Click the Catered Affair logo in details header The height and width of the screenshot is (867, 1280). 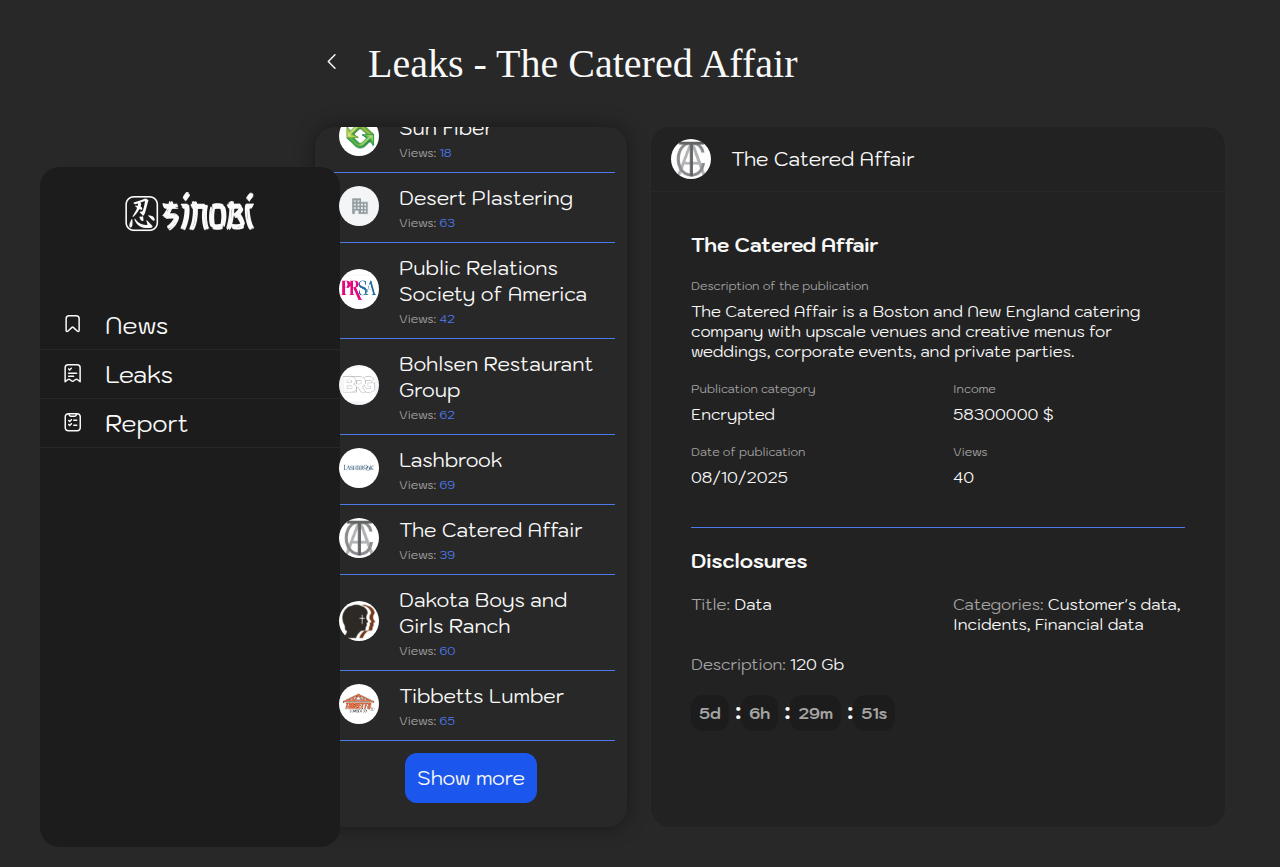691,159
